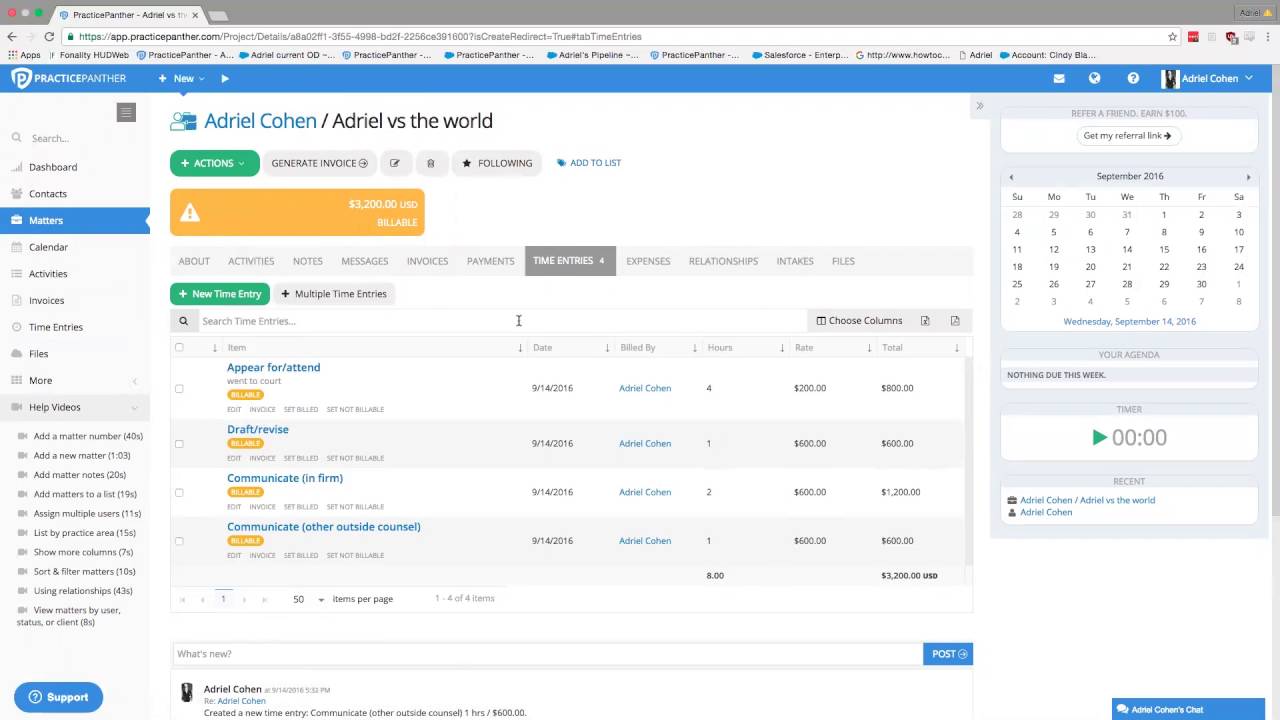1280x720 pixels.
Task: Open the items per page dropdown
Action: point(308,599)
